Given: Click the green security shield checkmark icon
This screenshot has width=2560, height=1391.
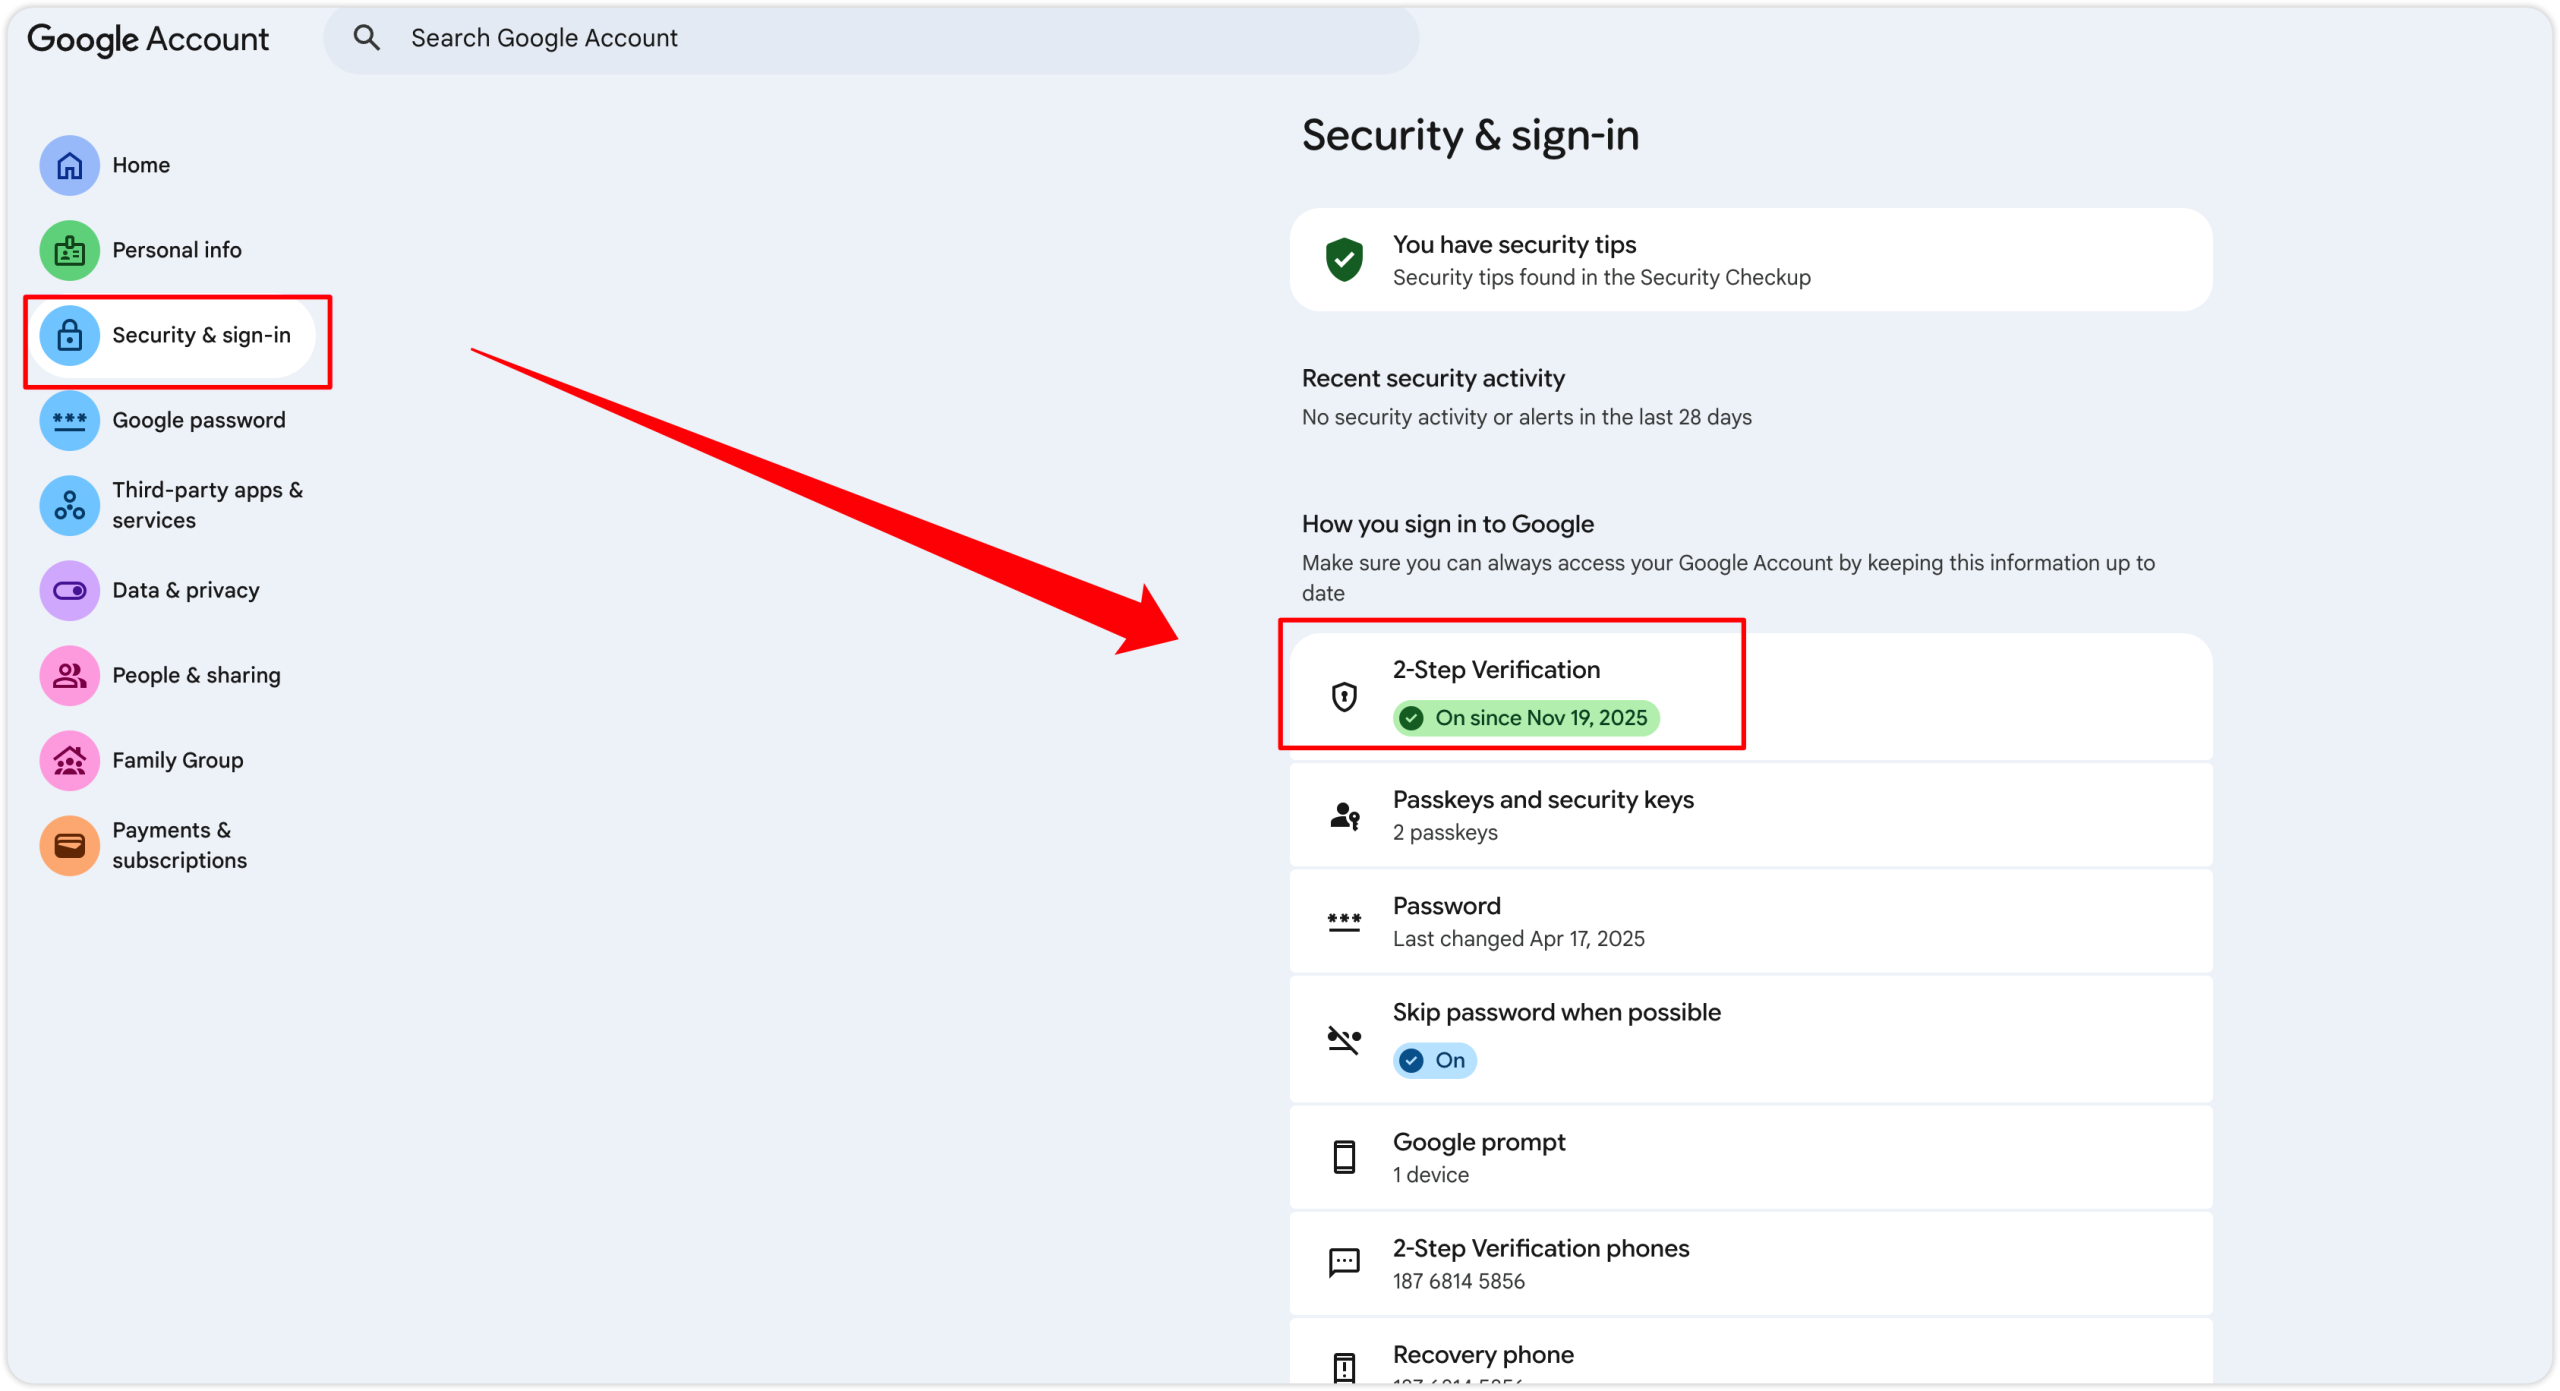Looking at the screenshot, I should point(1344,260).
